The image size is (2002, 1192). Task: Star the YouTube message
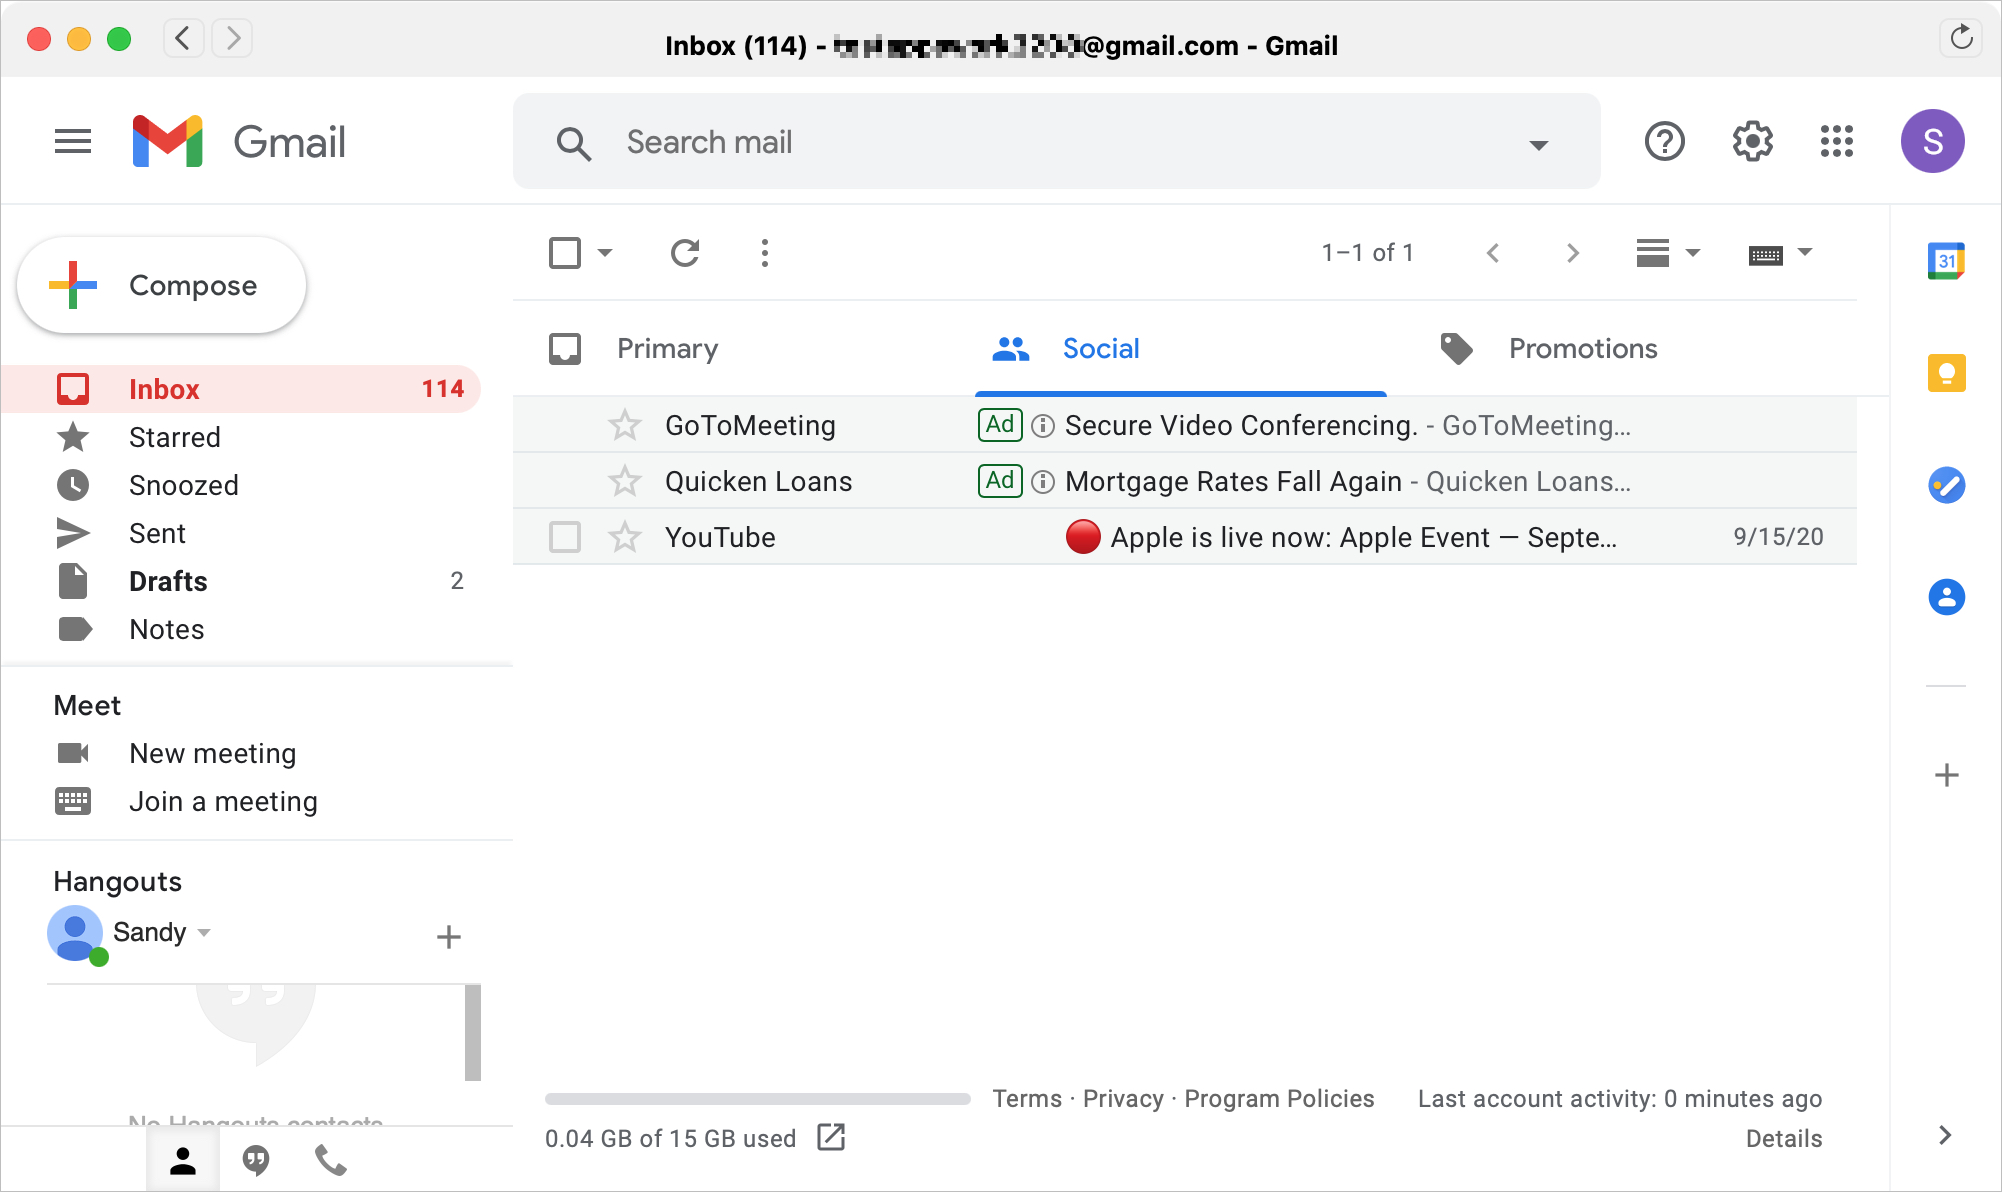[625, 537]
